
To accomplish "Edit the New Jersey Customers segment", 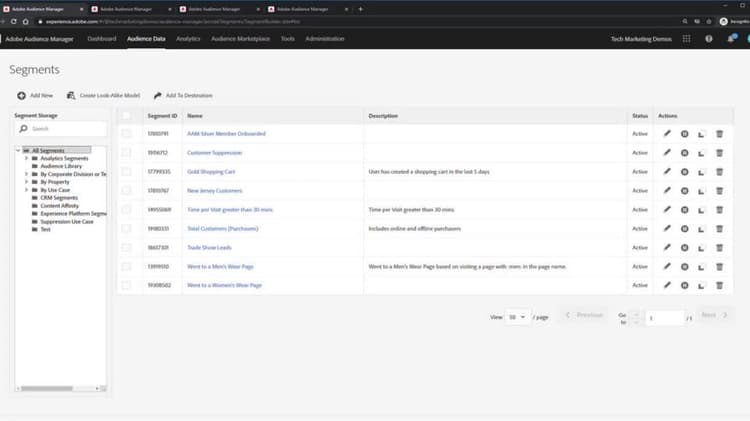I will [x=667, y=190].
